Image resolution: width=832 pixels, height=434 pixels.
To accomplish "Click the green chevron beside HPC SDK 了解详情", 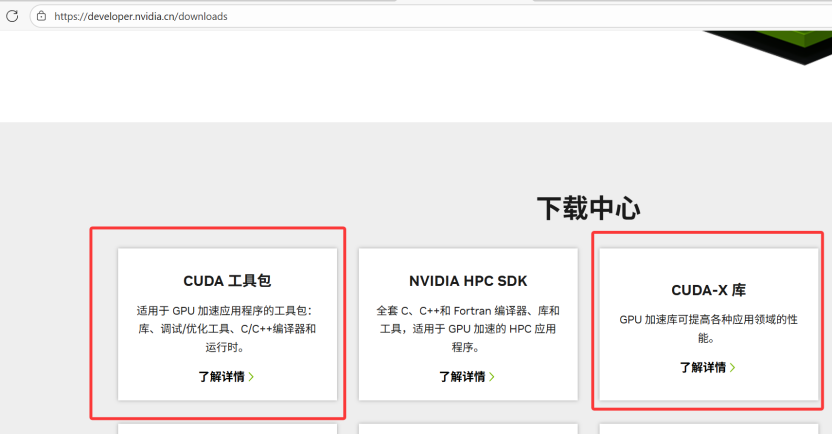I will pyautogui.click(x=492, y=377).
